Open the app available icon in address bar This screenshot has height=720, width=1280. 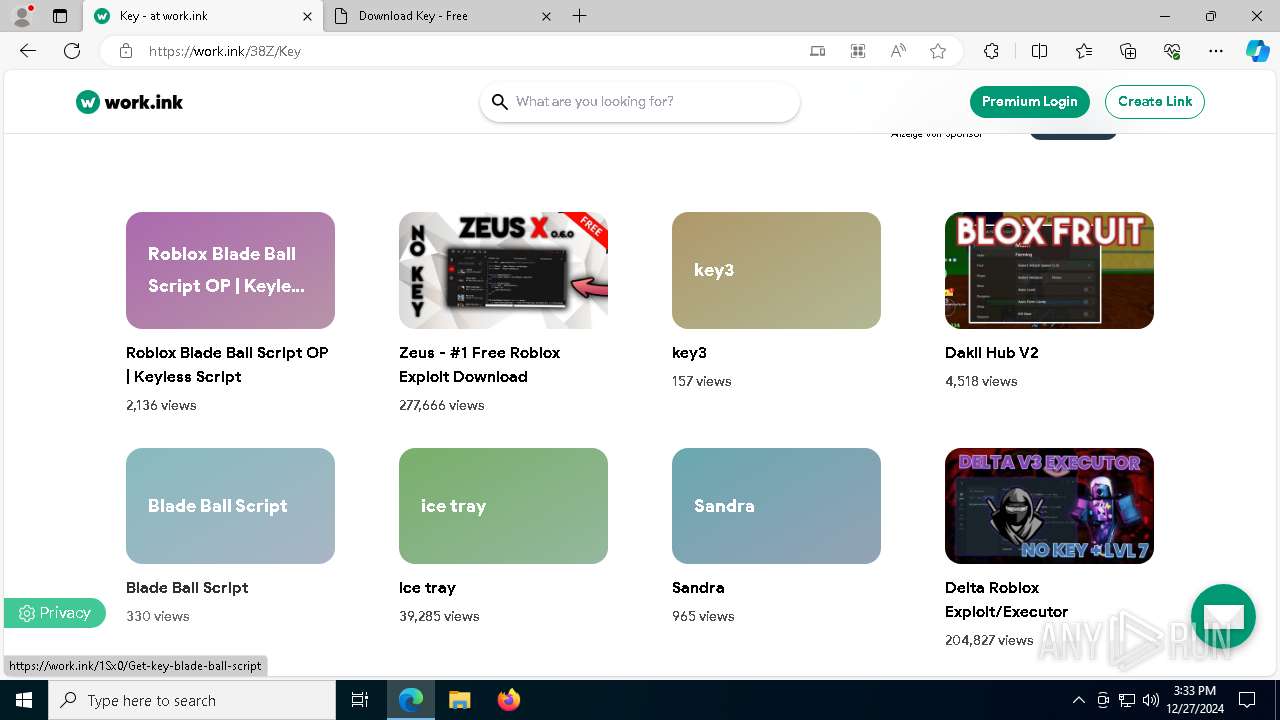(818, 51)
